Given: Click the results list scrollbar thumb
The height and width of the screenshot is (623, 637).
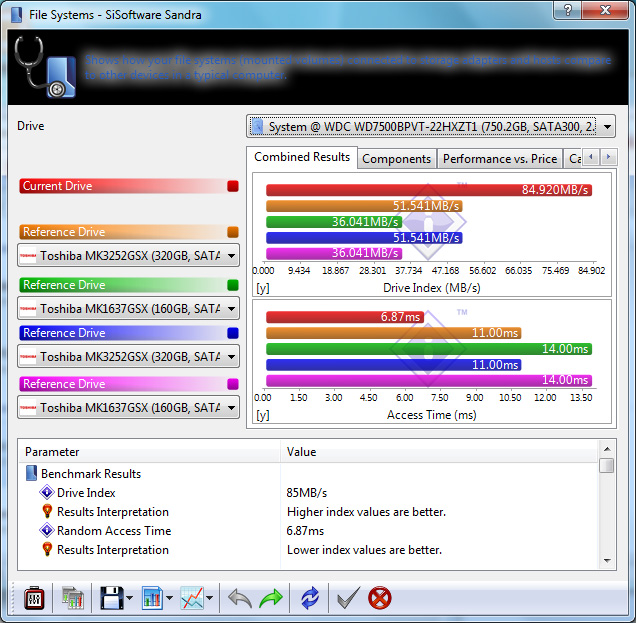Looking at the screenshot, I should (x=607, y=465).
